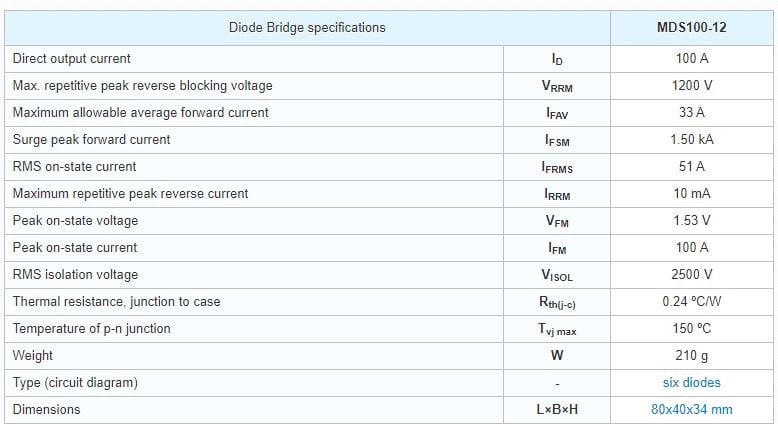
Task: Select the Tvj max symbol cell
Action: [557, 329]
